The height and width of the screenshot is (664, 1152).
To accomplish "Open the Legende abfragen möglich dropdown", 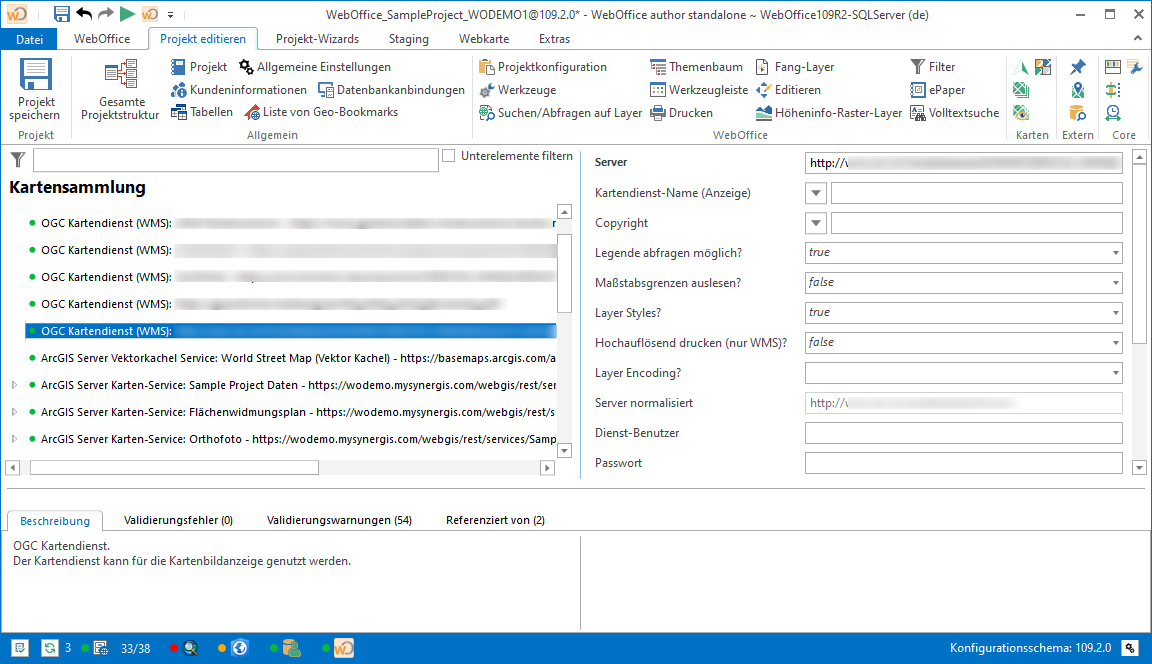I will tap(1115, 253).
